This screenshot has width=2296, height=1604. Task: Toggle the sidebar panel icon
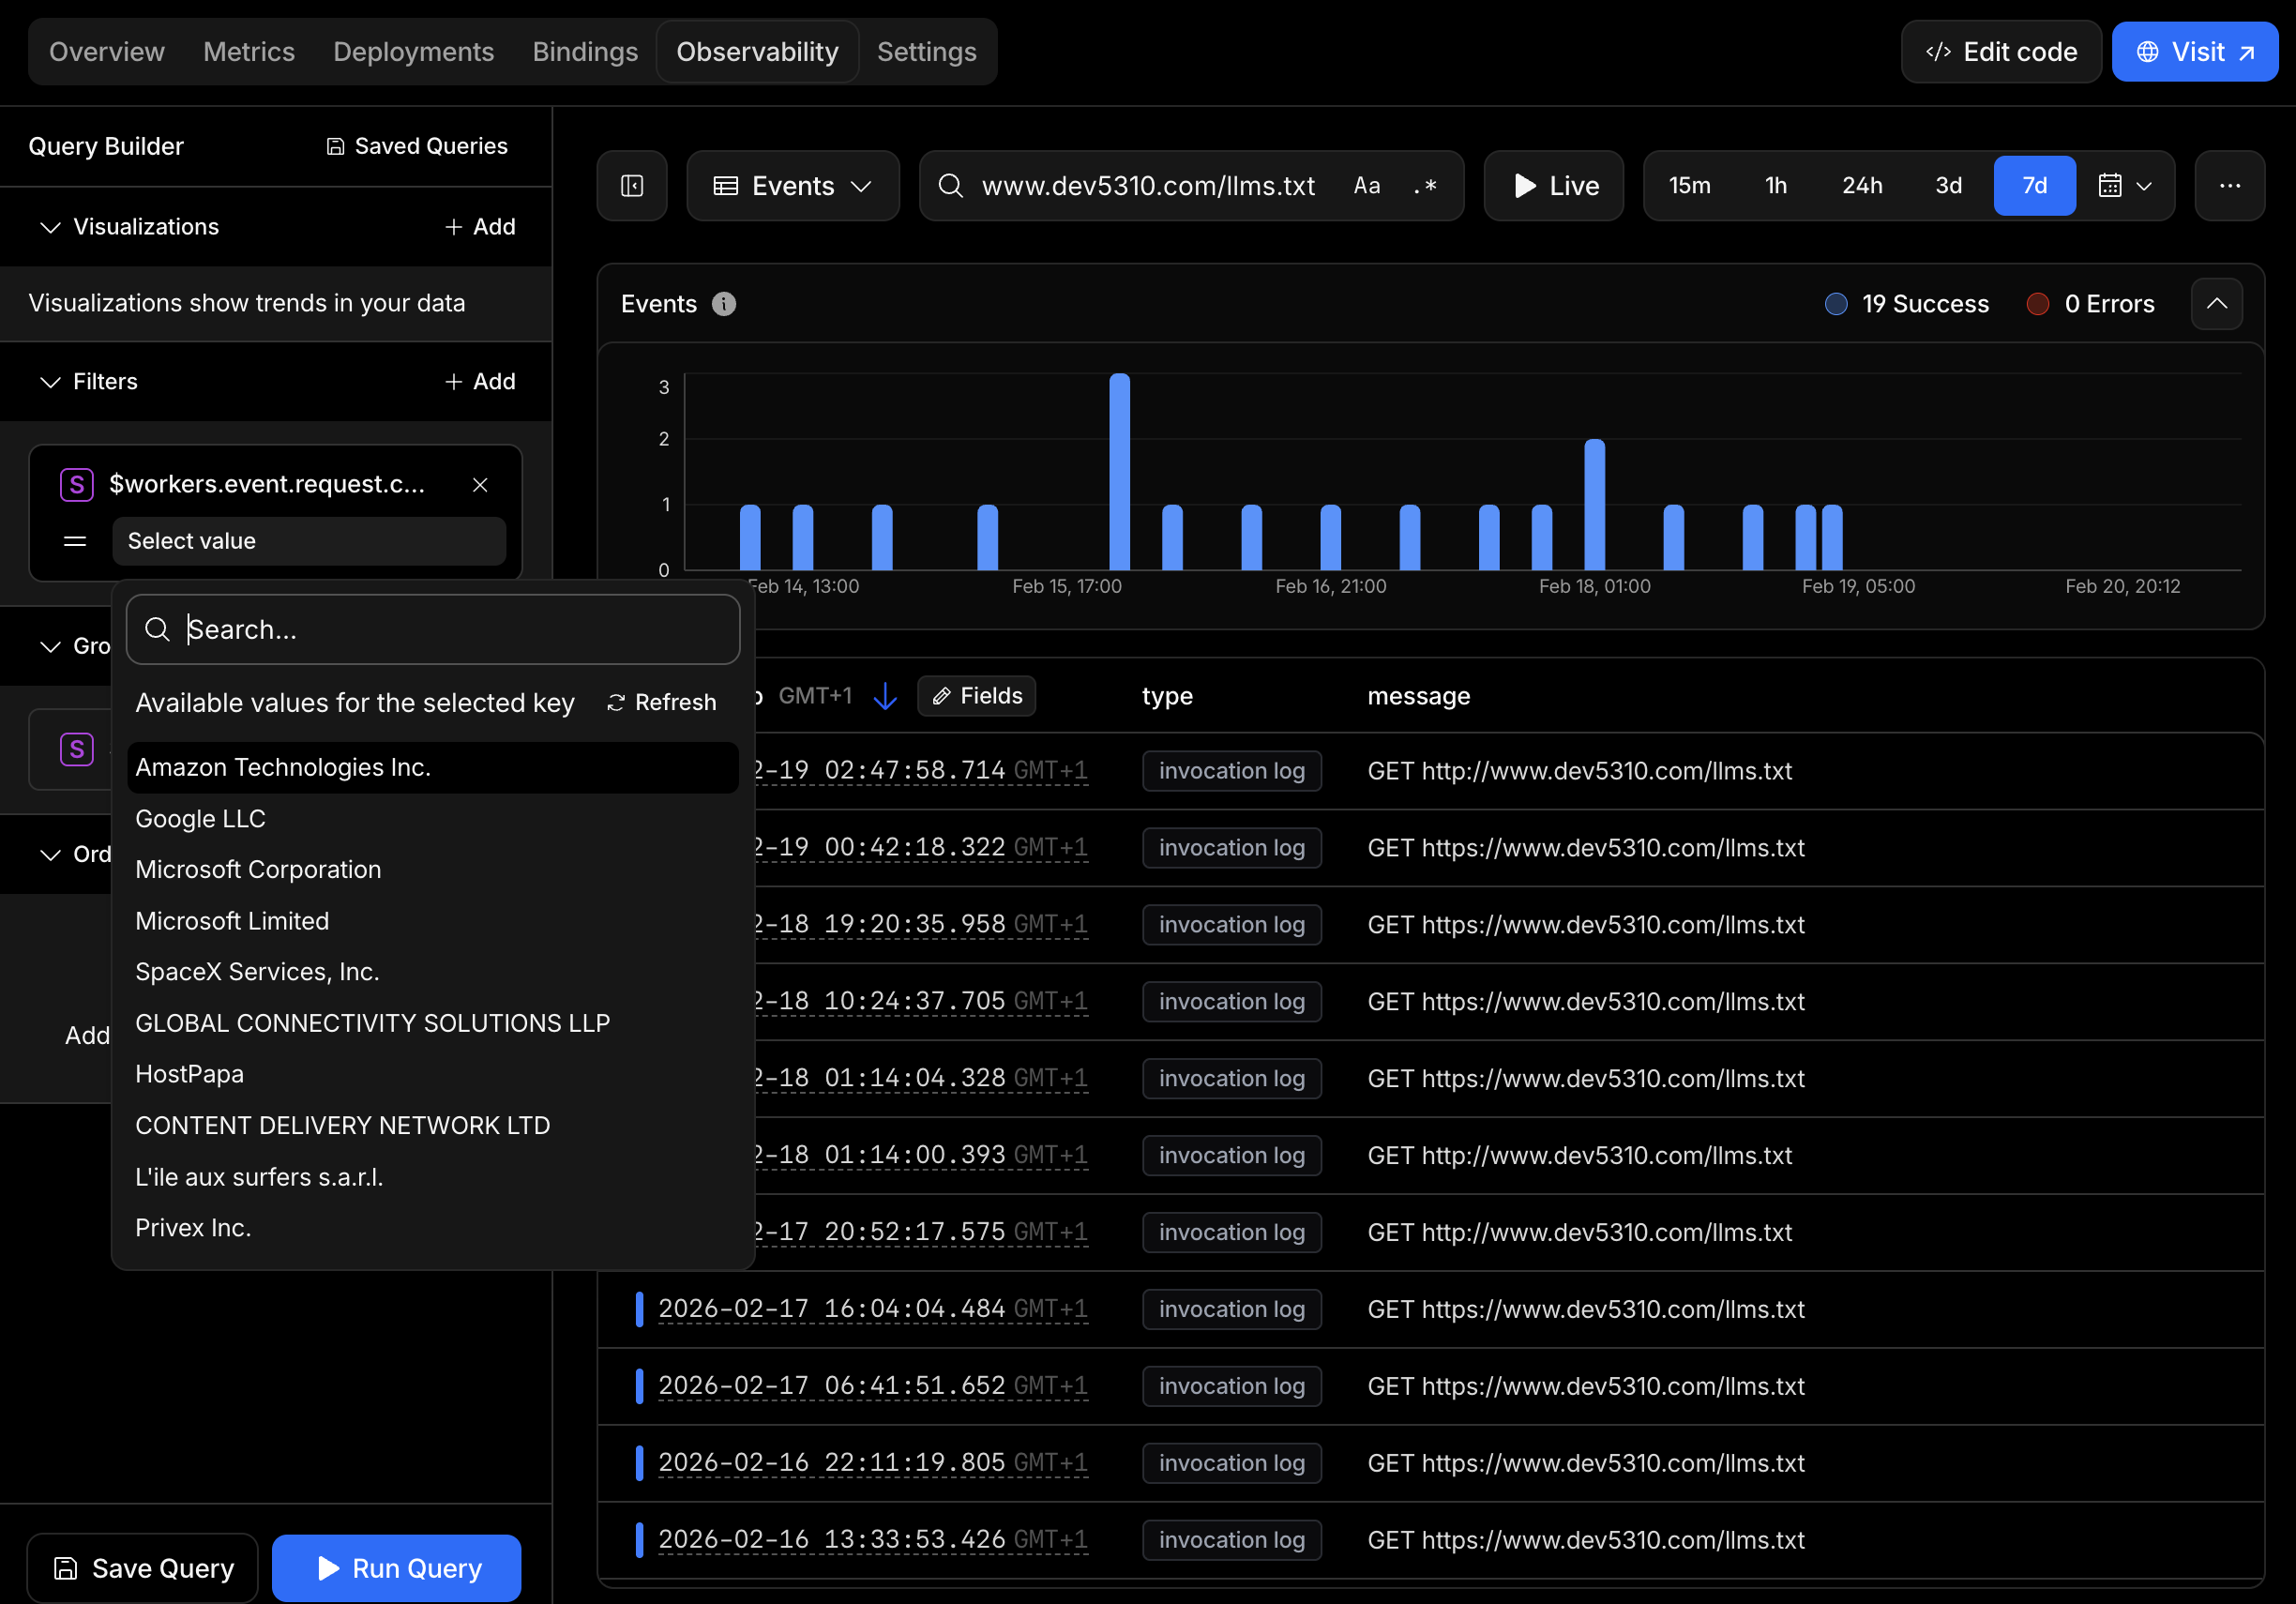point(632,186)
